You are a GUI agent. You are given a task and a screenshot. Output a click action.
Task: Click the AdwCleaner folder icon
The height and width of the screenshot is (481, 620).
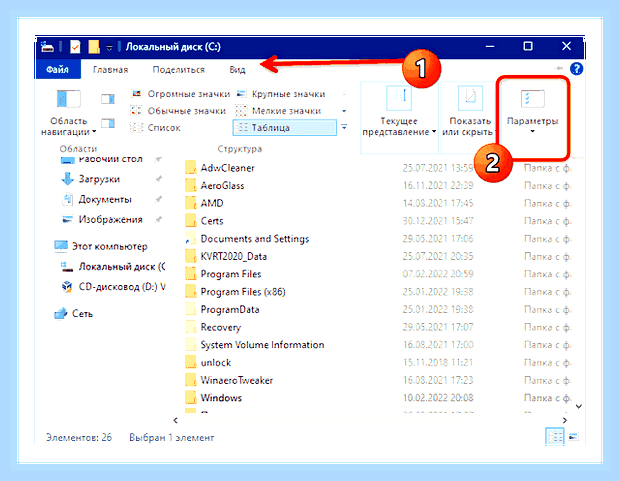tap(191, 168)
